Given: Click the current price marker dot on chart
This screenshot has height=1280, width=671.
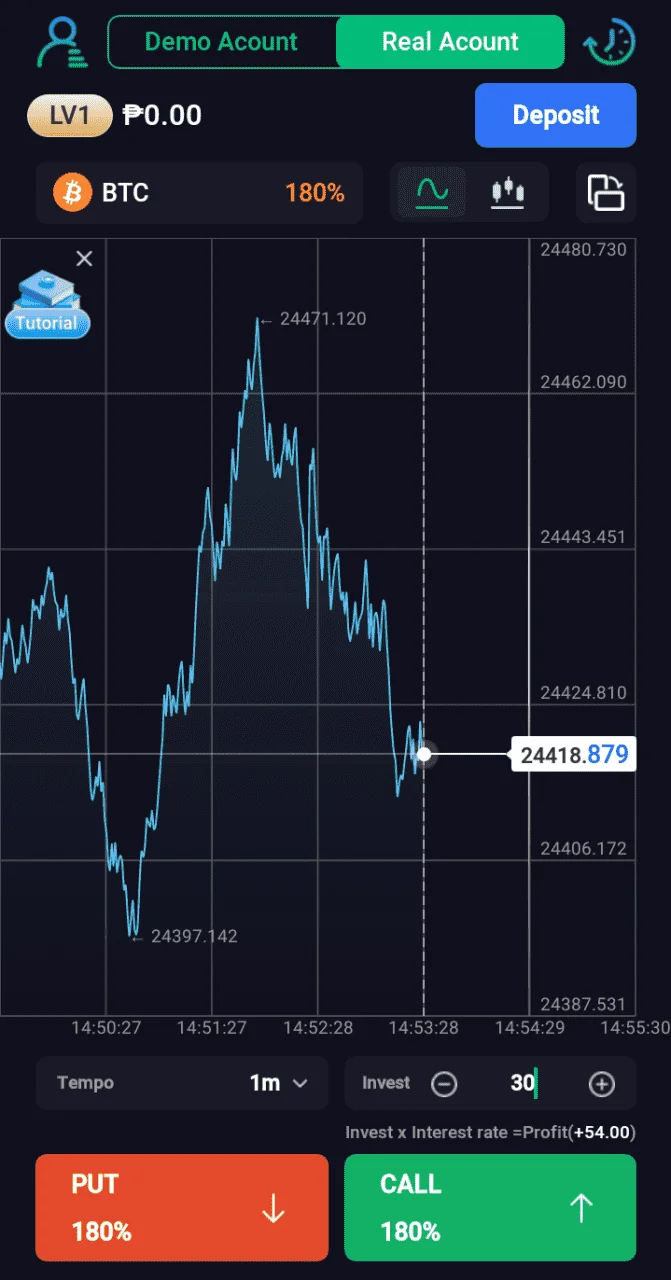Looking at the screenshot, I should point(424,754).
